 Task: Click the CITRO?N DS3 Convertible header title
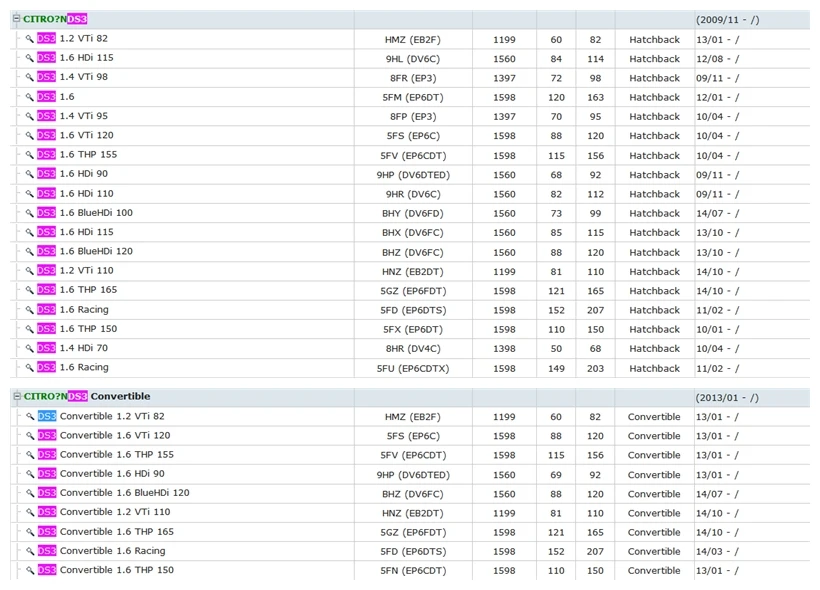click(87, 396)
